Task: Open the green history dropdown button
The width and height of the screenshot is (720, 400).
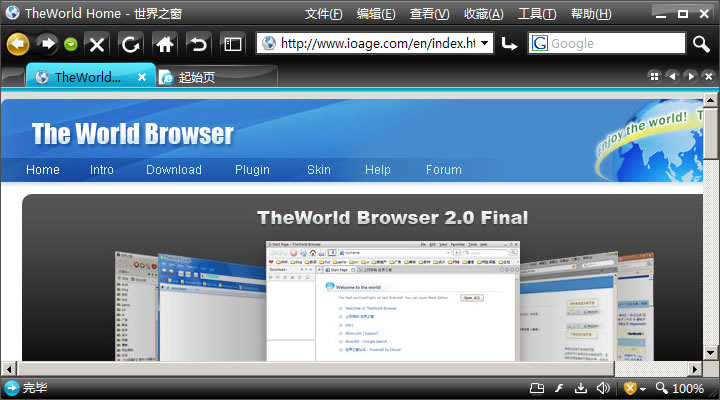Action: 71,44
